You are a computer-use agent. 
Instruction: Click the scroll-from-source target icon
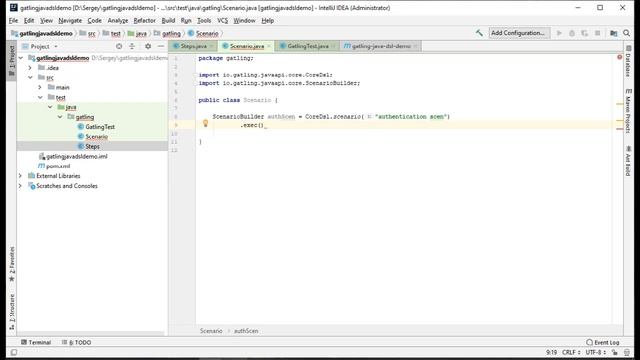[x=119, y=47]
